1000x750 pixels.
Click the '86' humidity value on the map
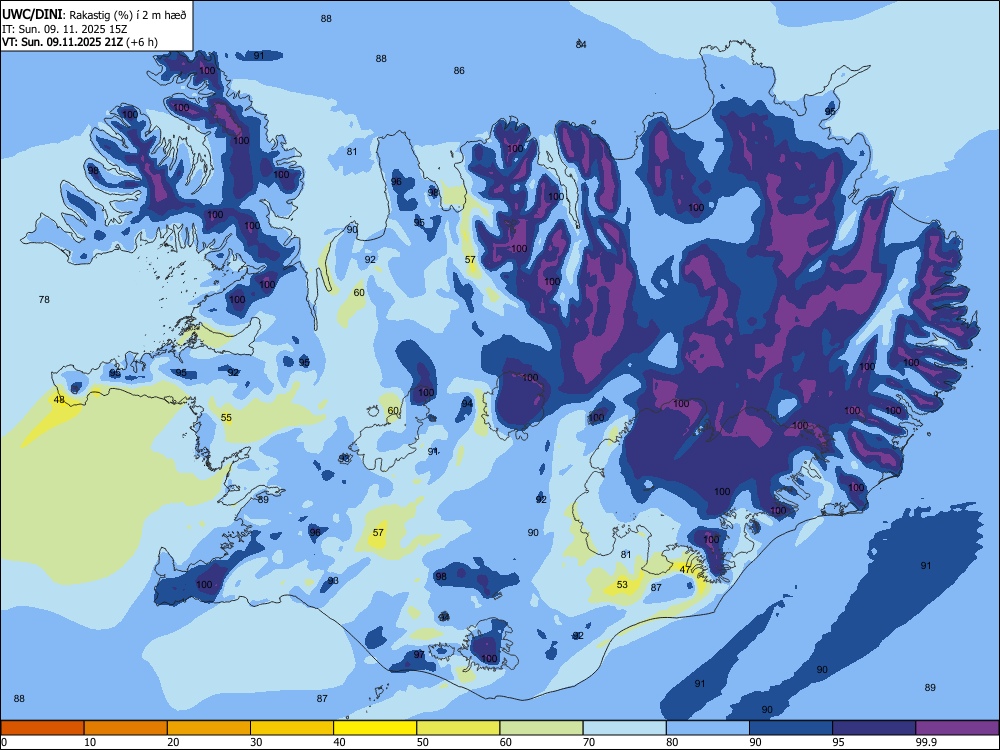[x=459, y=71]
